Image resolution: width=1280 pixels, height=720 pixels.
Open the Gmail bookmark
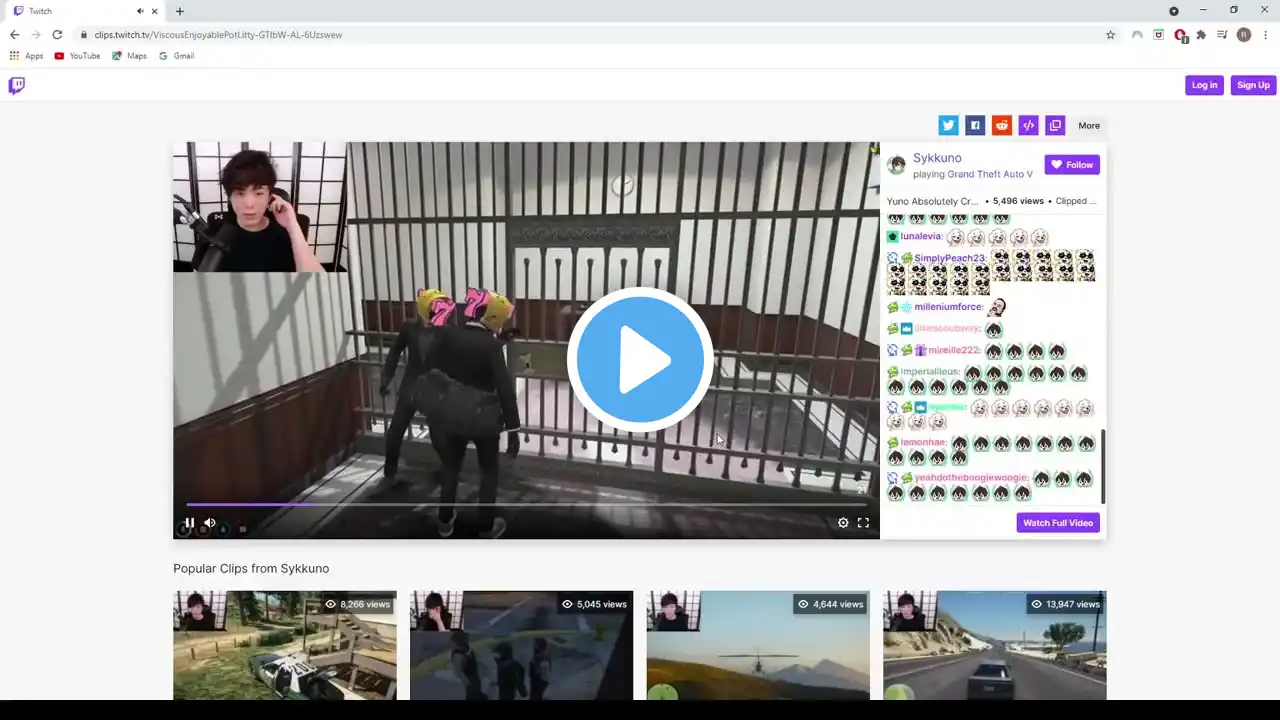(x=177, y=56)
